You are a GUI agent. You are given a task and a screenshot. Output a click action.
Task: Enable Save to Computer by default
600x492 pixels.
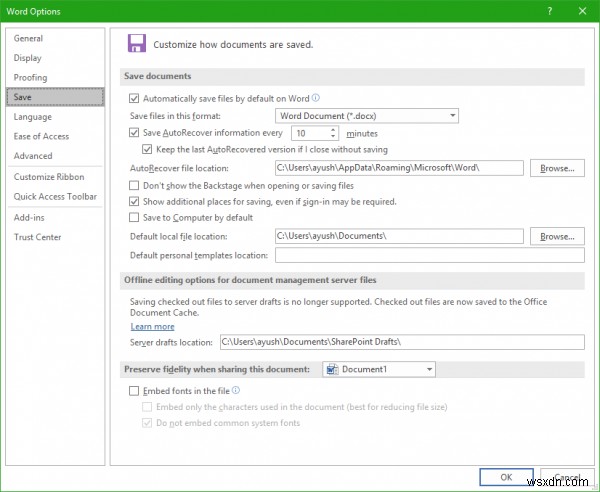pos(134,218)
